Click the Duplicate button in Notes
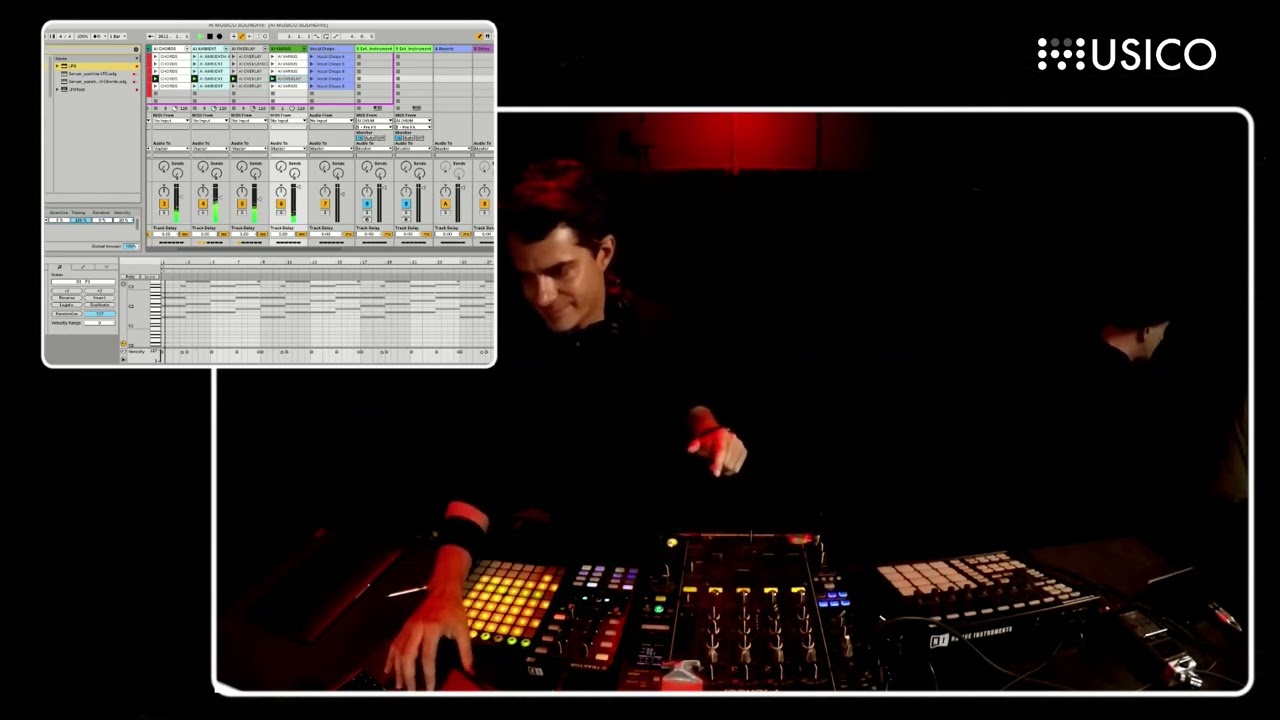Viewport: 1280px width, 720px height. point(100,305)
